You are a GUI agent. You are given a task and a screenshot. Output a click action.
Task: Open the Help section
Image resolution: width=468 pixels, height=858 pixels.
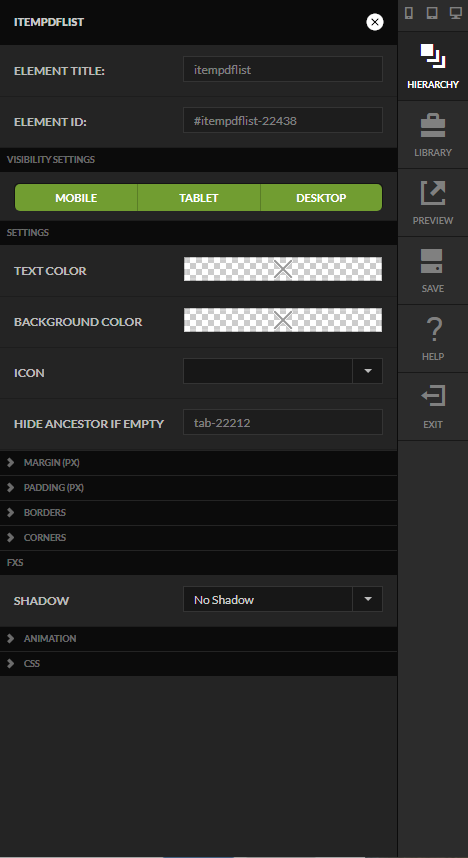click(x=433, y=339)
